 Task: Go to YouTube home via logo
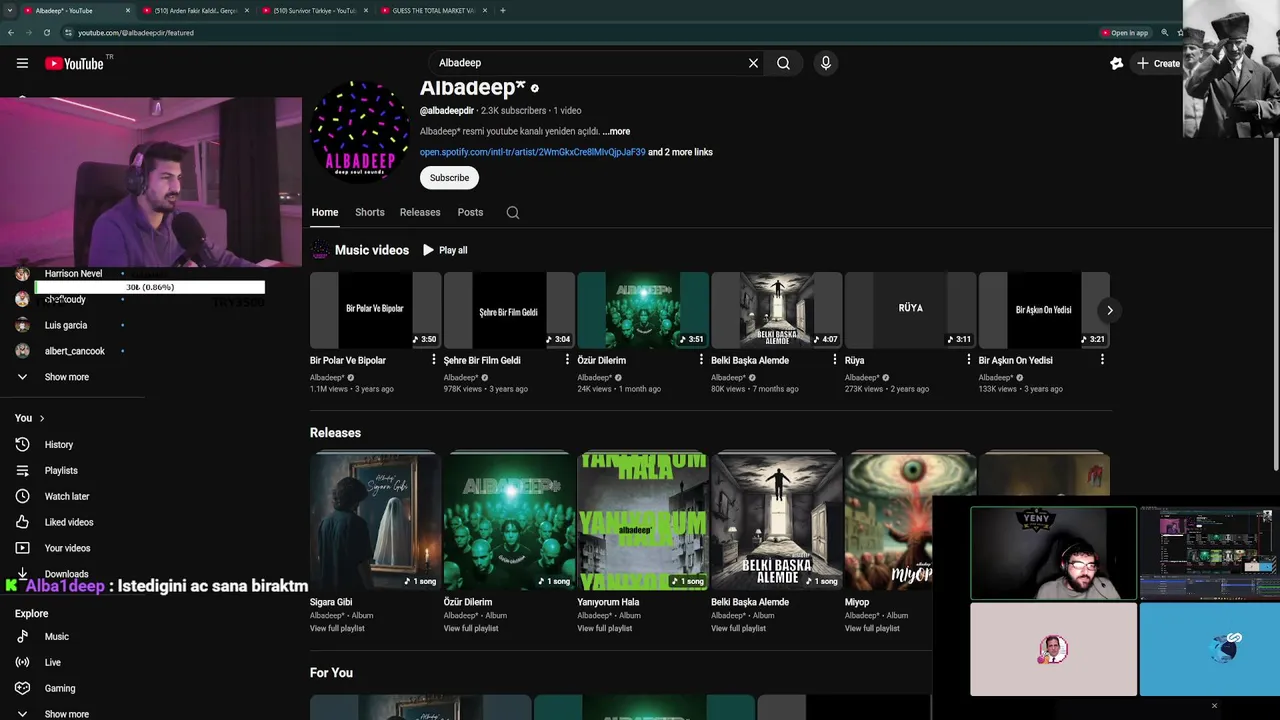point(74,63)
